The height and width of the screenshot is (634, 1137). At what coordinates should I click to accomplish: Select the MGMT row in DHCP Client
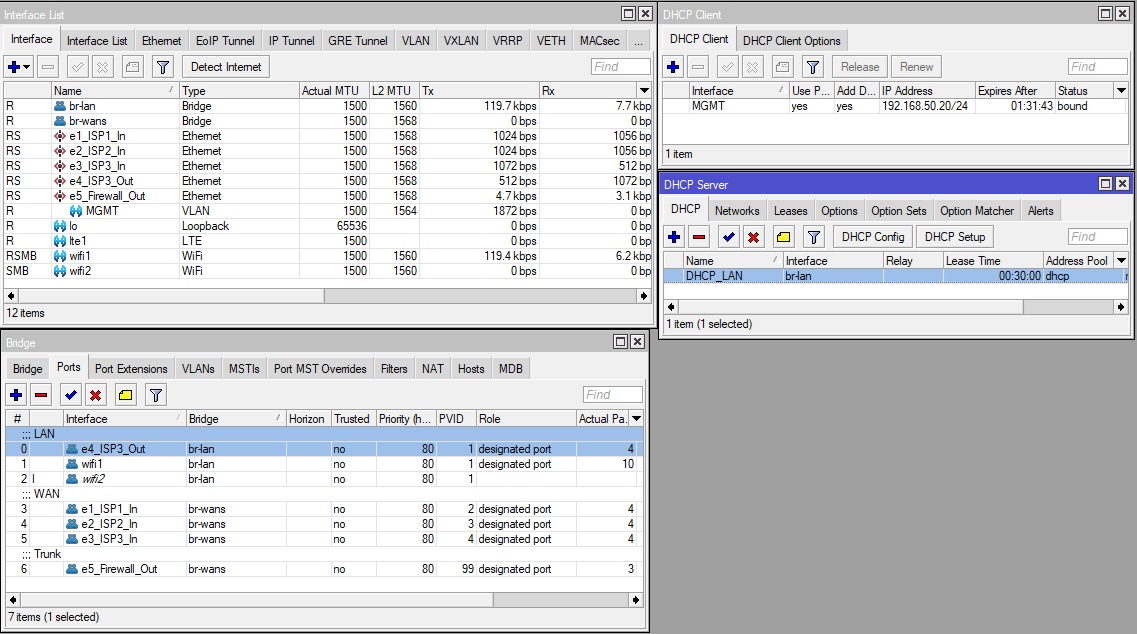pos(896,106)
